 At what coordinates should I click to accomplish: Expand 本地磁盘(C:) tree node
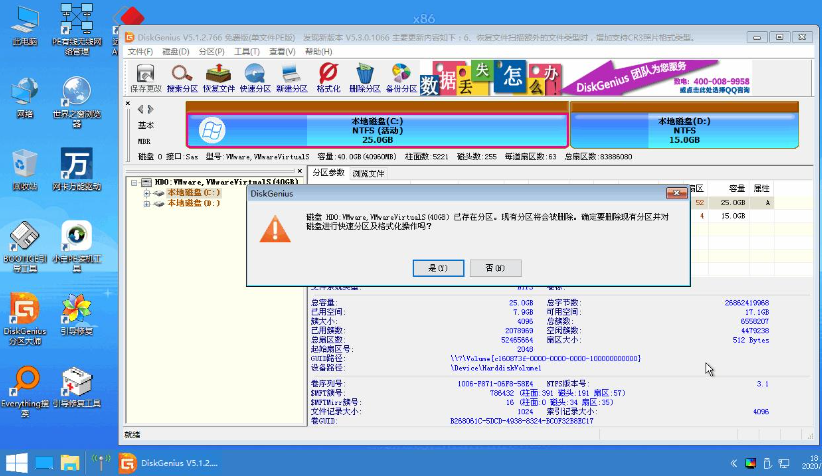coord(147,193)
